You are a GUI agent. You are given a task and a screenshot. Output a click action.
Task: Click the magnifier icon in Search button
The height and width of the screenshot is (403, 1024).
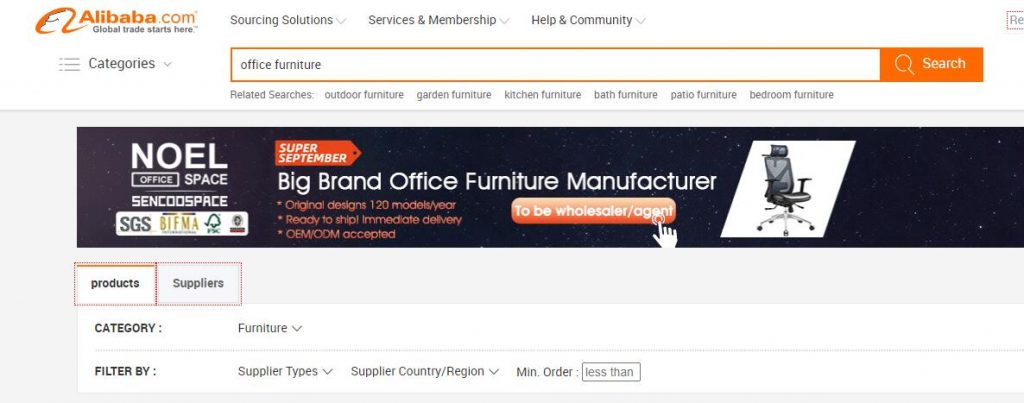(x=904, y=64)
